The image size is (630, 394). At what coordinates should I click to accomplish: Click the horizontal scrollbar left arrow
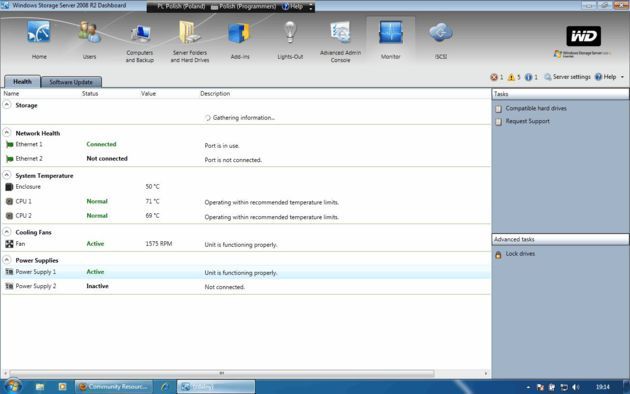tap(5, 373)
